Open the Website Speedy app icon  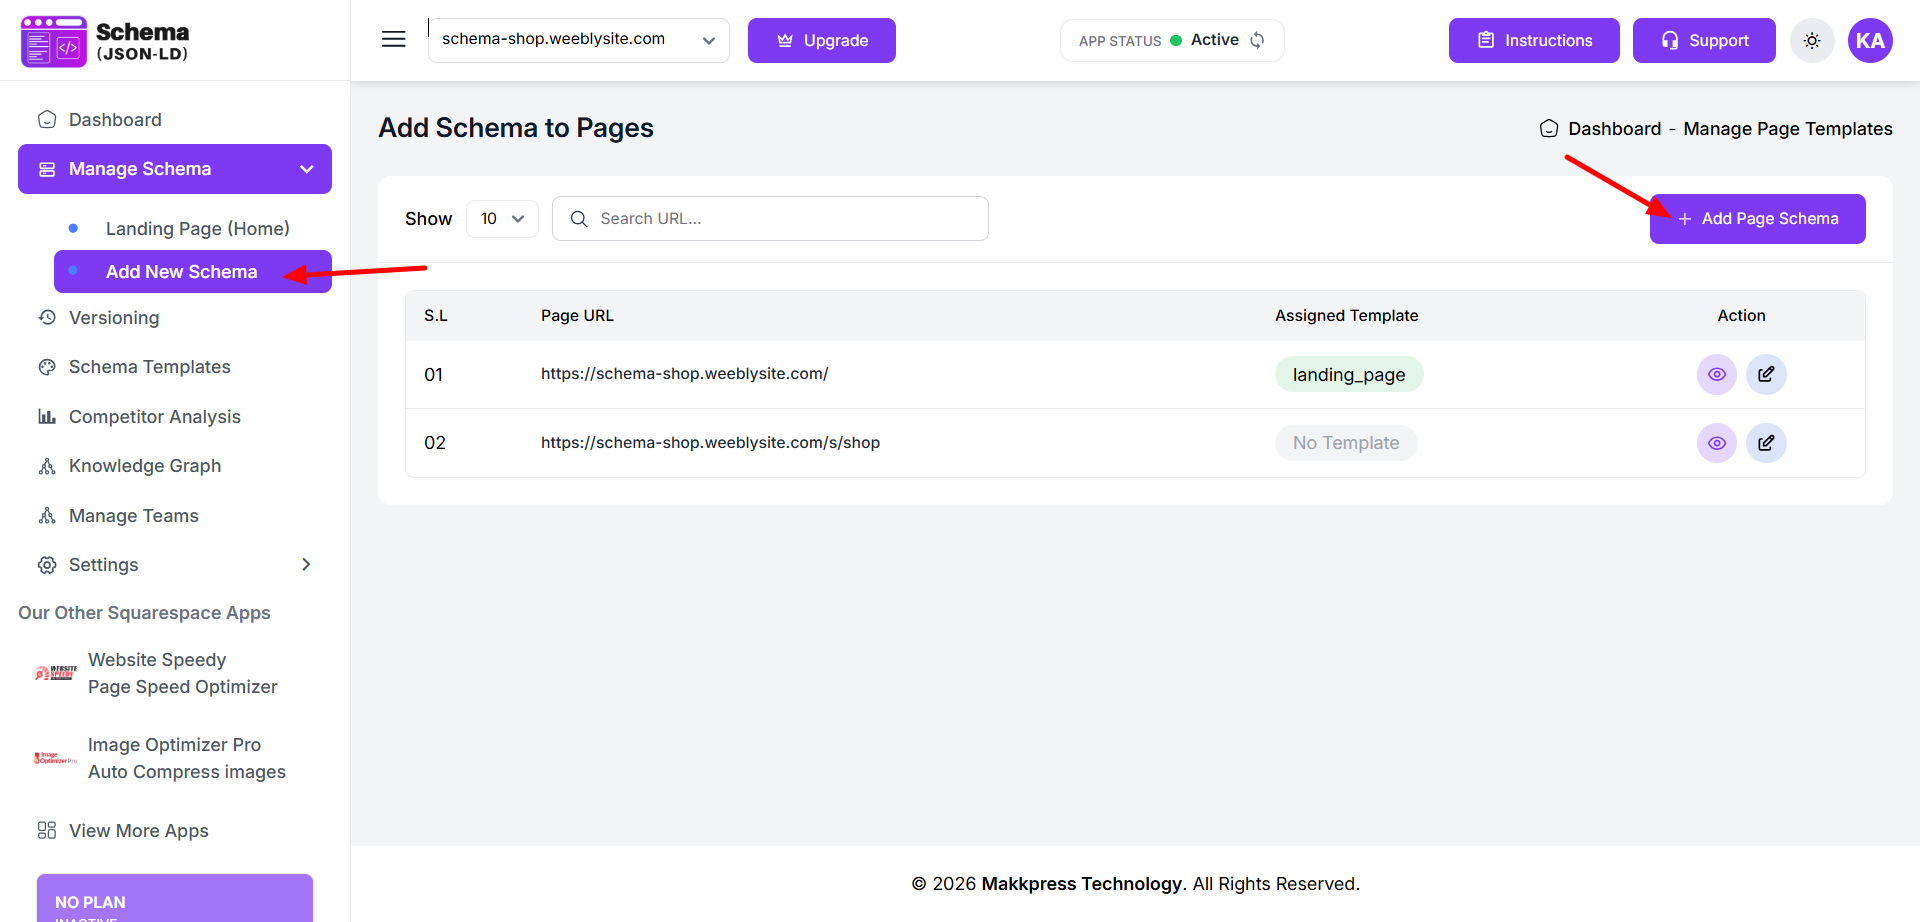tap(55, 673)
